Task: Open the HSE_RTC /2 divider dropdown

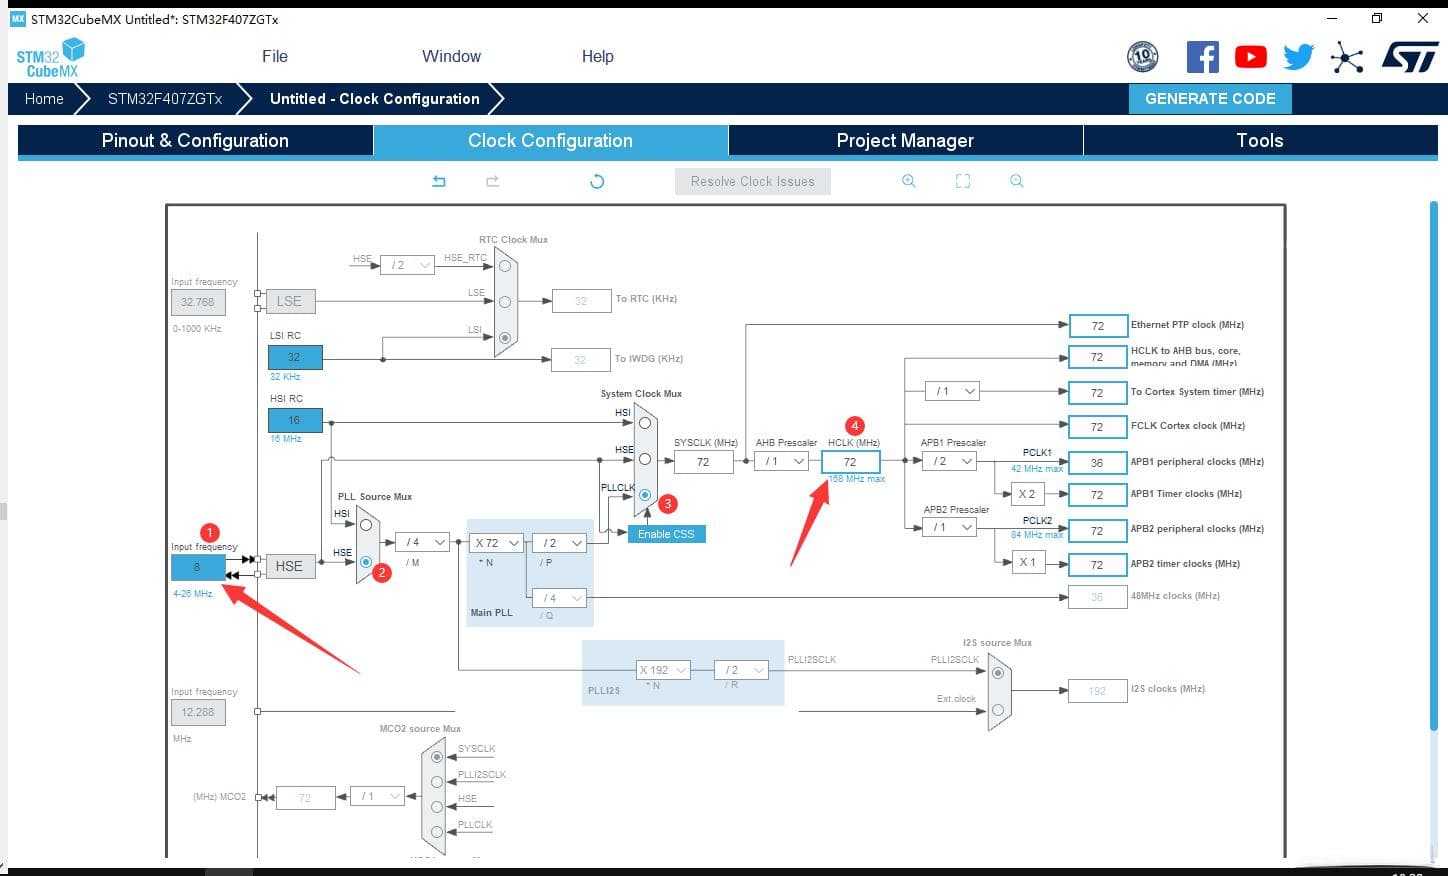Action: point(408,265)
